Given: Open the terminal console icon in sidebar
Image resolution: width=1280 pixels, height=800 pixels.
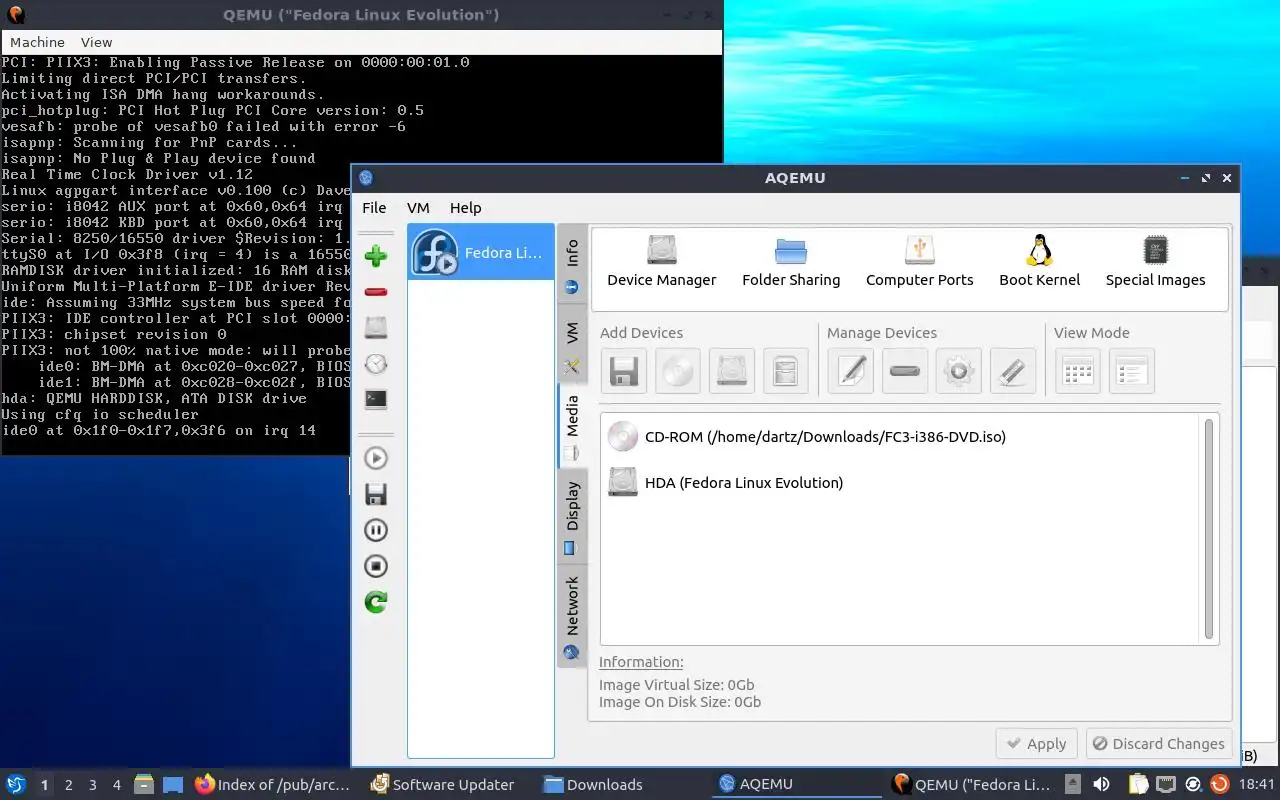Looking at the screenshot, I should pos(376,400).
